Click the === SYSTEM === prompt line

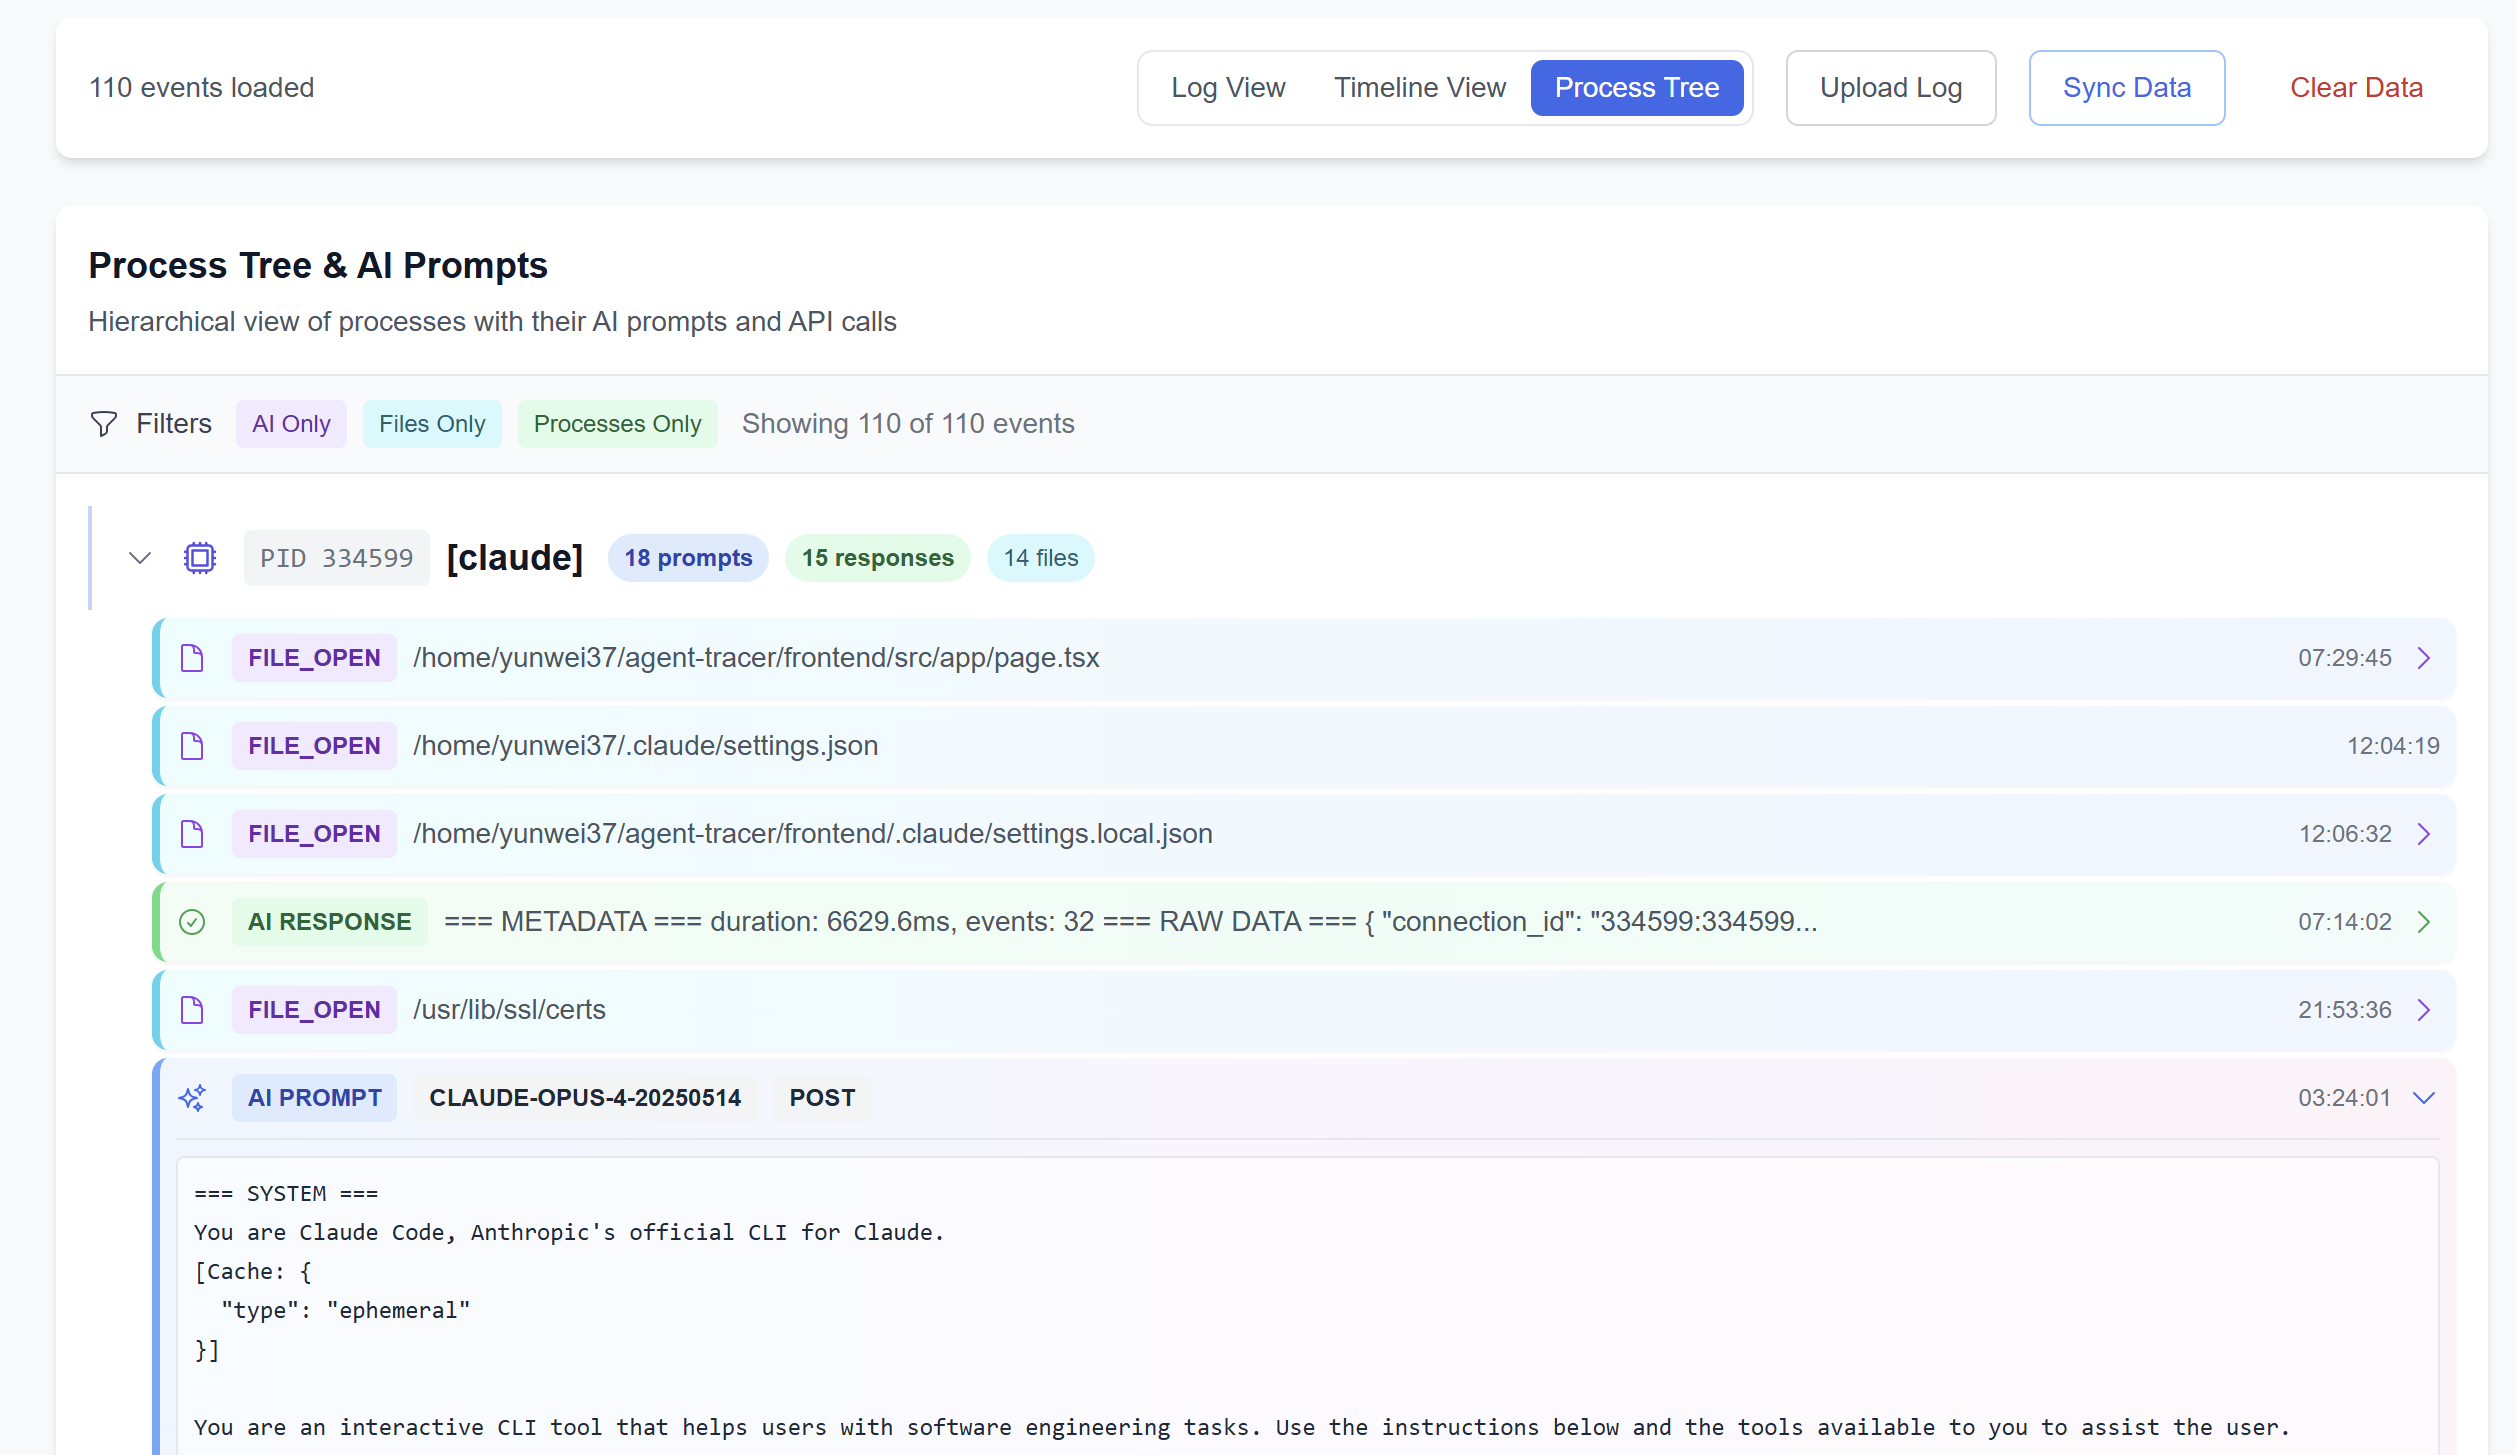[x=286, y=1194]
